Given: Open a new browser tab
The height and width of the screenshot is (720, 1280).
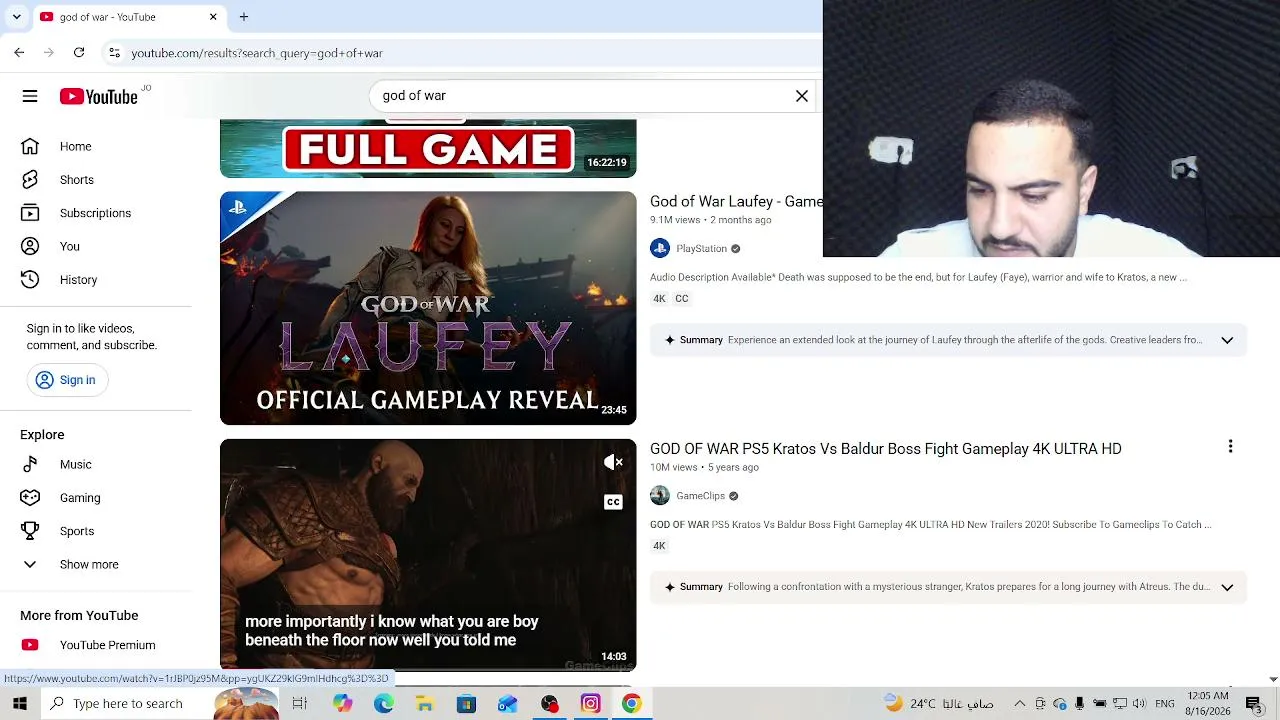Looking at the screenshot, I should coord(243,17).
